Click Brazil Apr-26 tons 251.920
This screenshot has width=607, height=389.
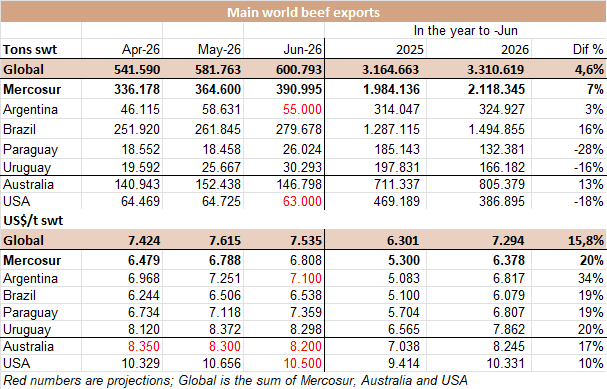[x=137, y=129]
